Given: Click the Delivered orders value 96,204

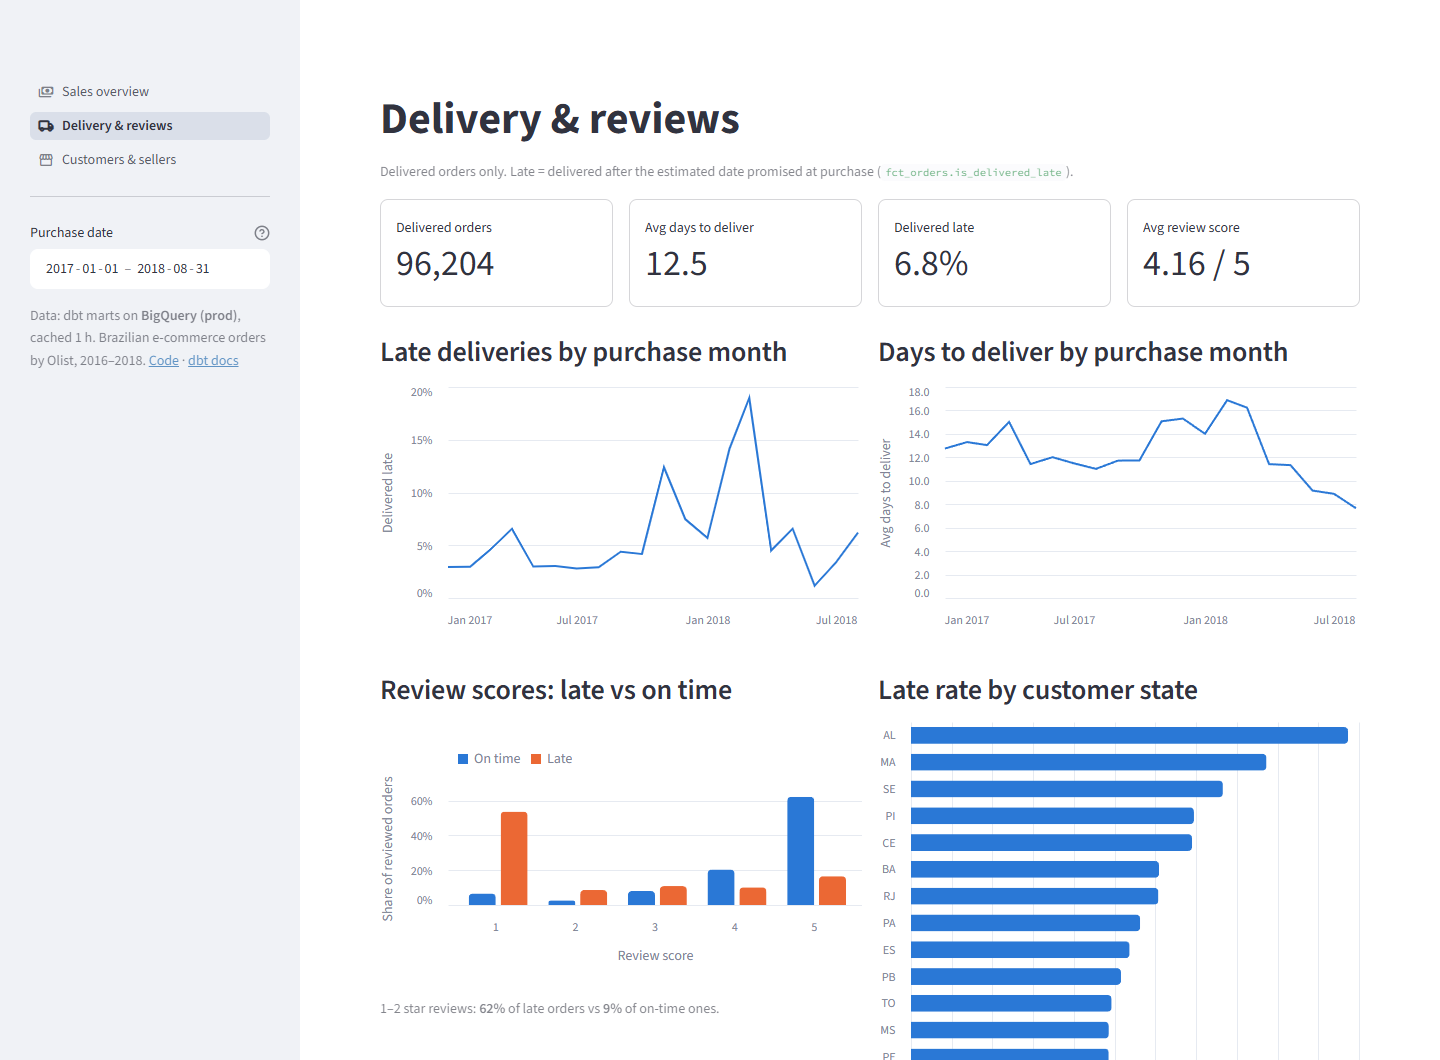Looking at the screenshot, I should pyautogui.click(x=445, y=264).
